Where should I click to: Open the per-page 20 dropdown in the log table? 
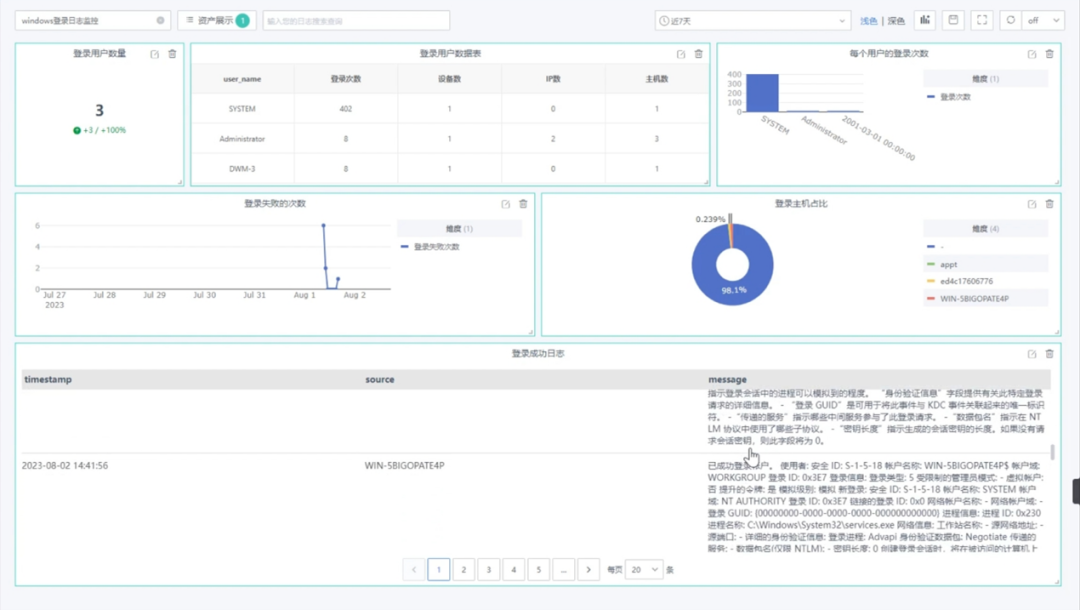(642, 568)
